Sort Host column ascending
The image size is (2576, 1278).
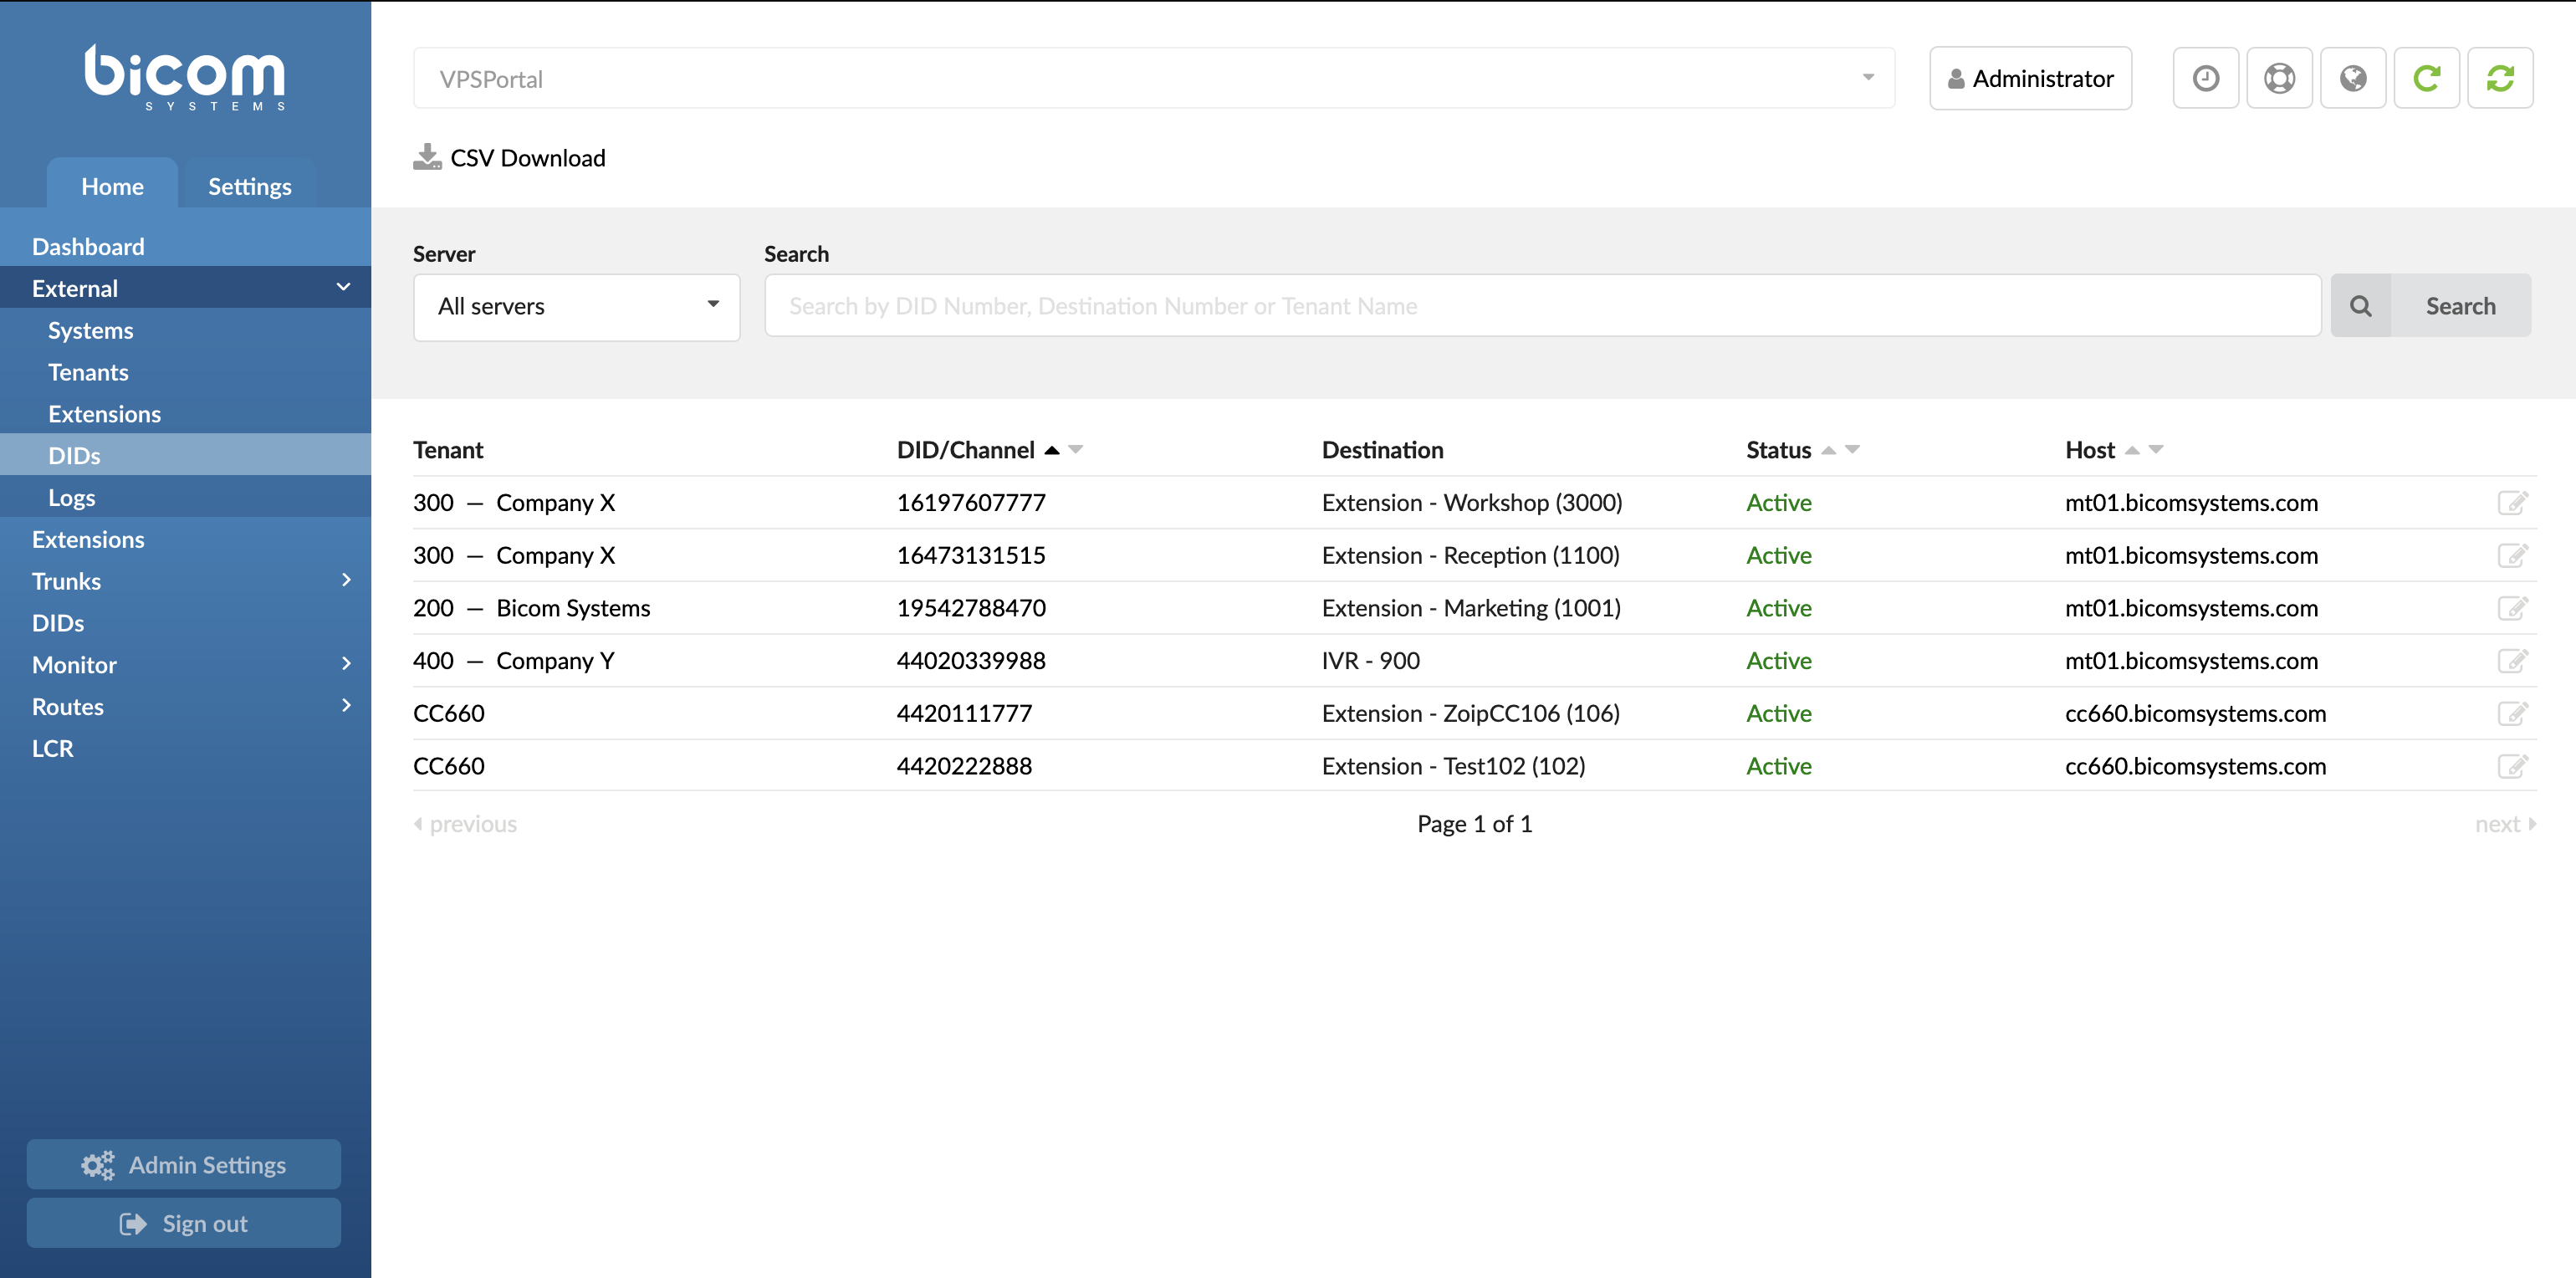point(2132,450)
